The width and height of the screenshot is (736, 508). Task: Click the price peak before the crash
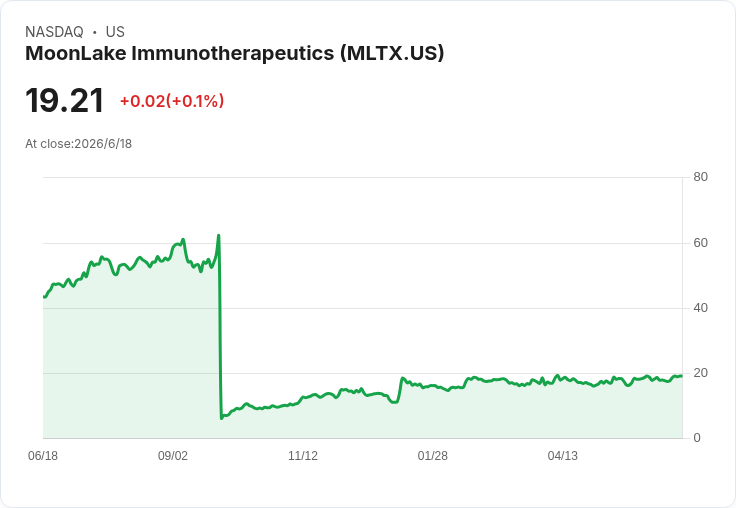(218, 235)
